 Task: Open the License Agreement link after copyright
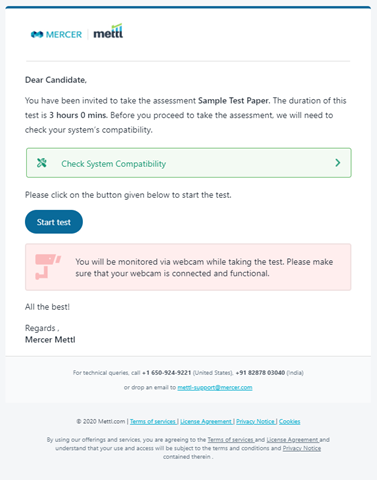point(206,421)
